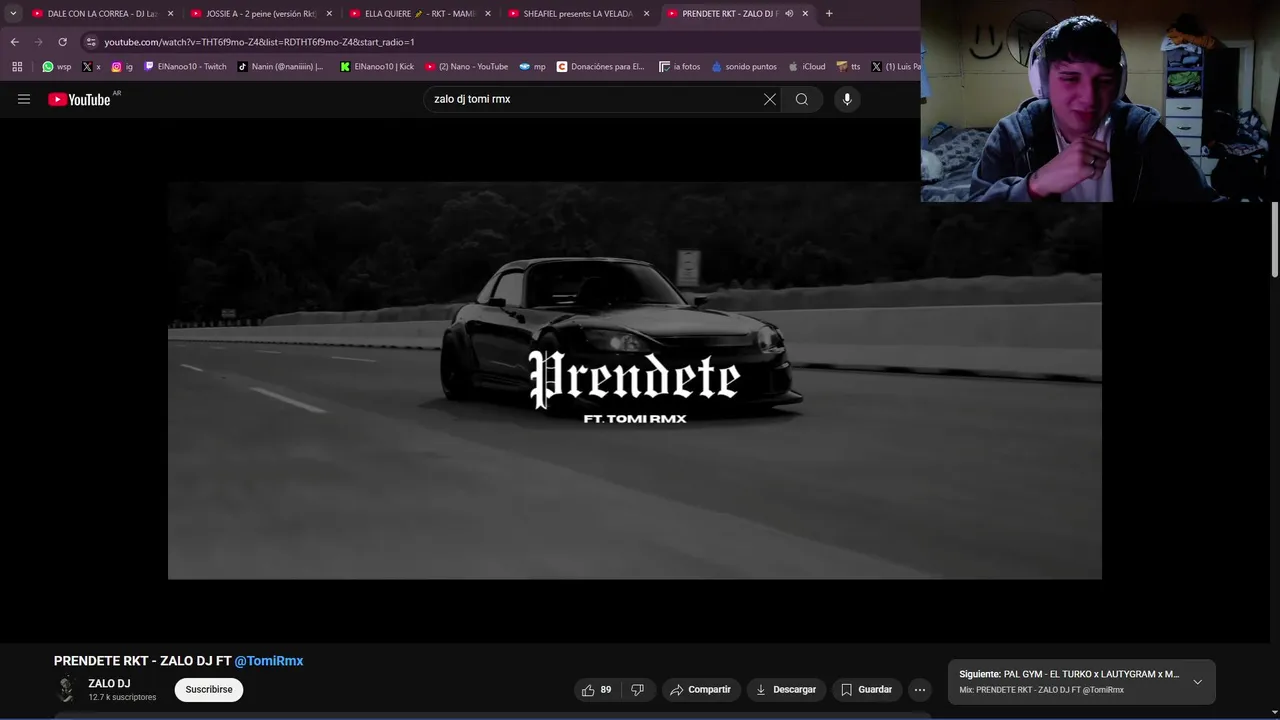Open the iCloud bookmark
1280x720 pixels.
pyautogui.click(x=807, y=66)
